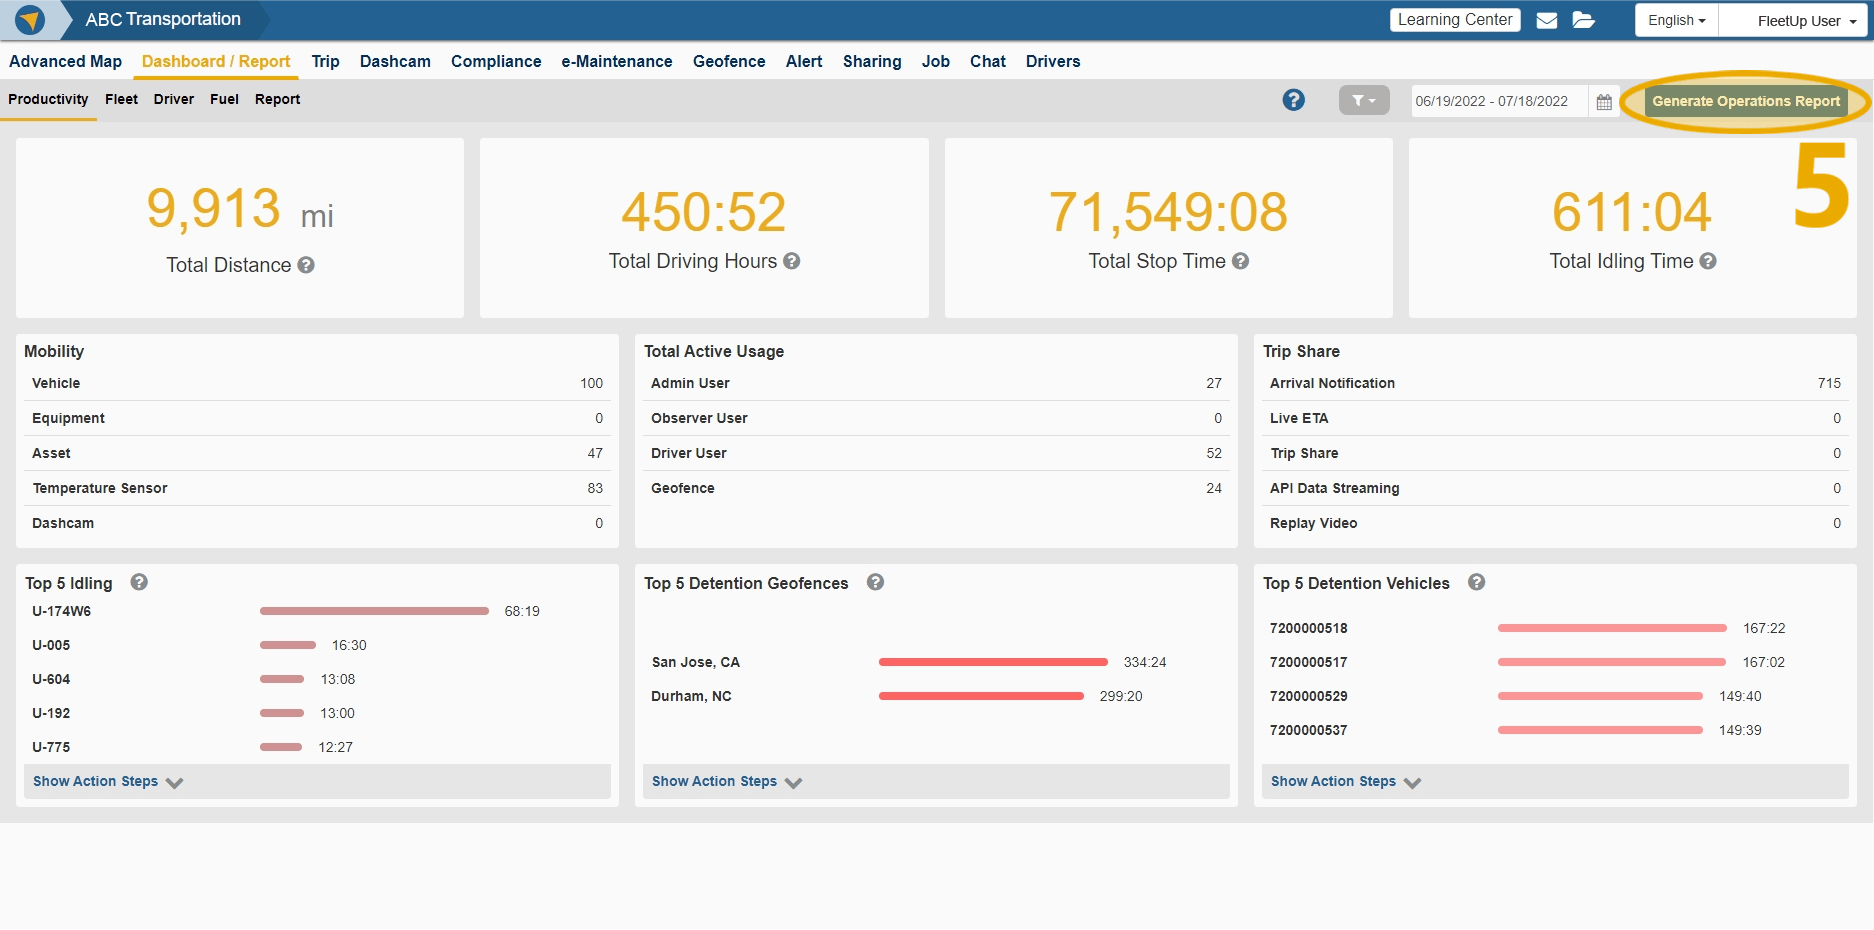This screenshot has width=1874, height=930.
Task: Click the Live ETA row
Action: click(1555, 418)
